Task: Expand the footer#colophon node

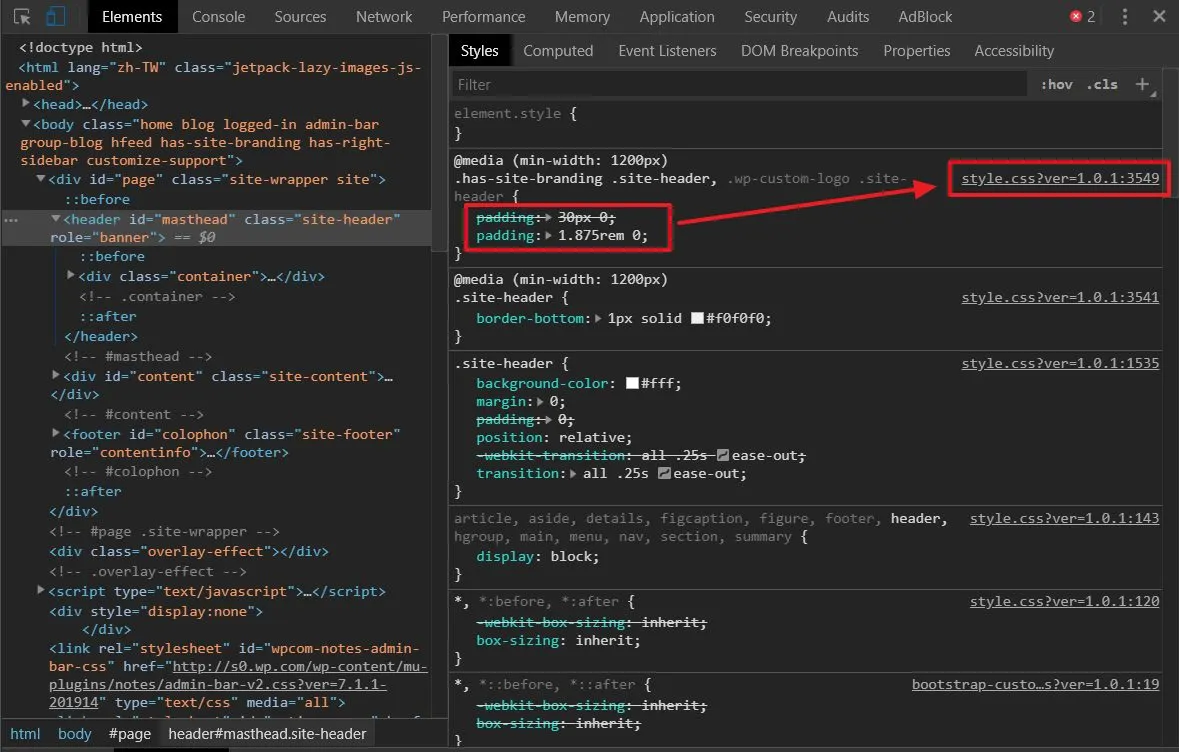Action: click(x=56, y=433)
